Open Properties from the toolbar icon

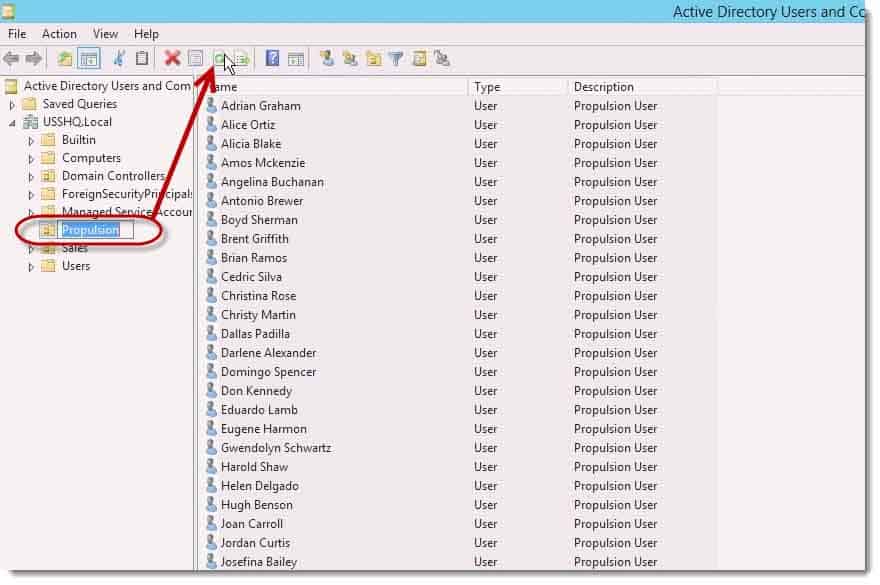tap(195, 58)
